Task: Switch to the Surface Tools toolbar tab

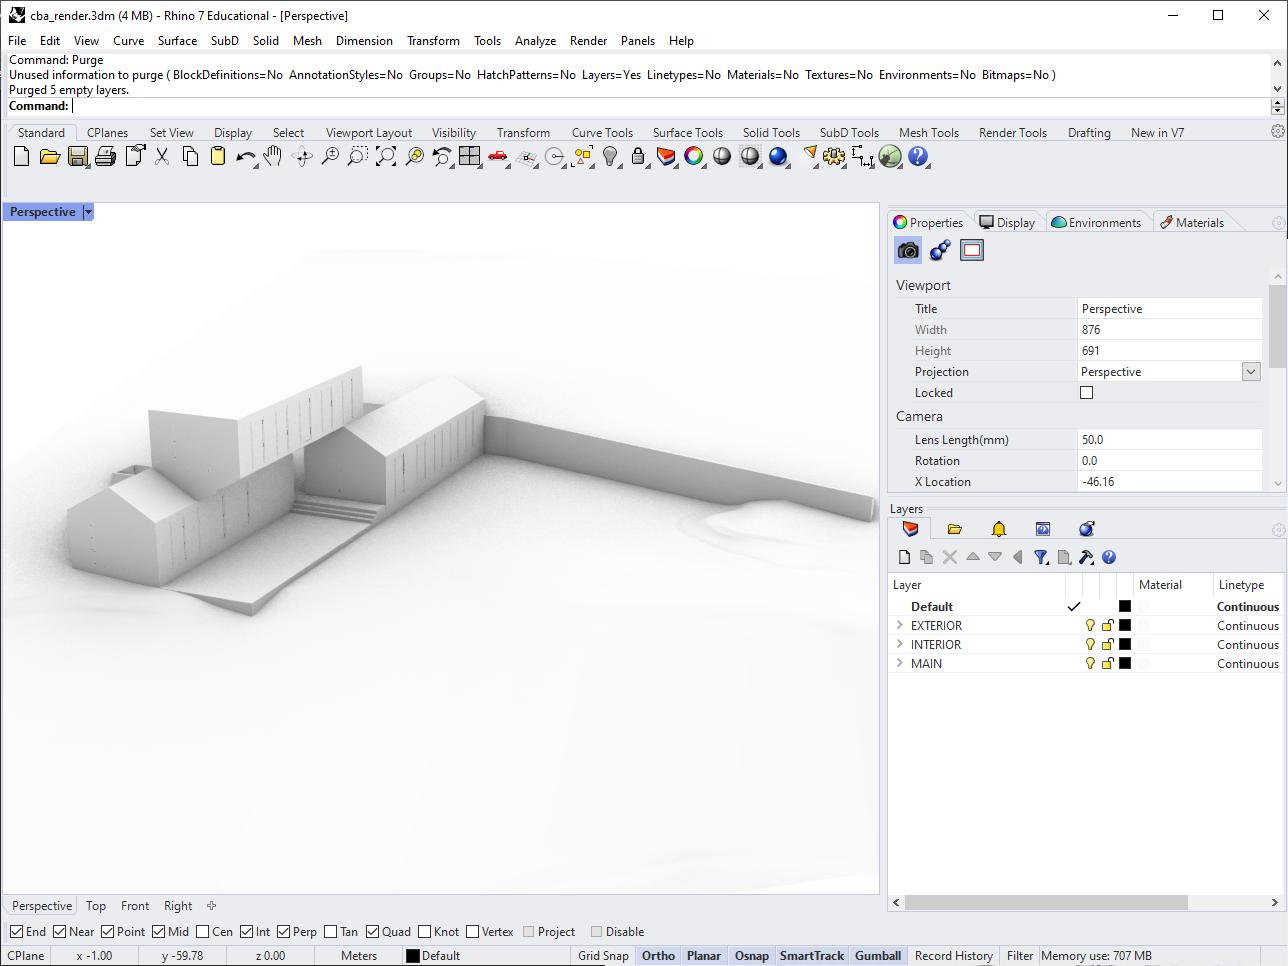Action: coord(687,133)
